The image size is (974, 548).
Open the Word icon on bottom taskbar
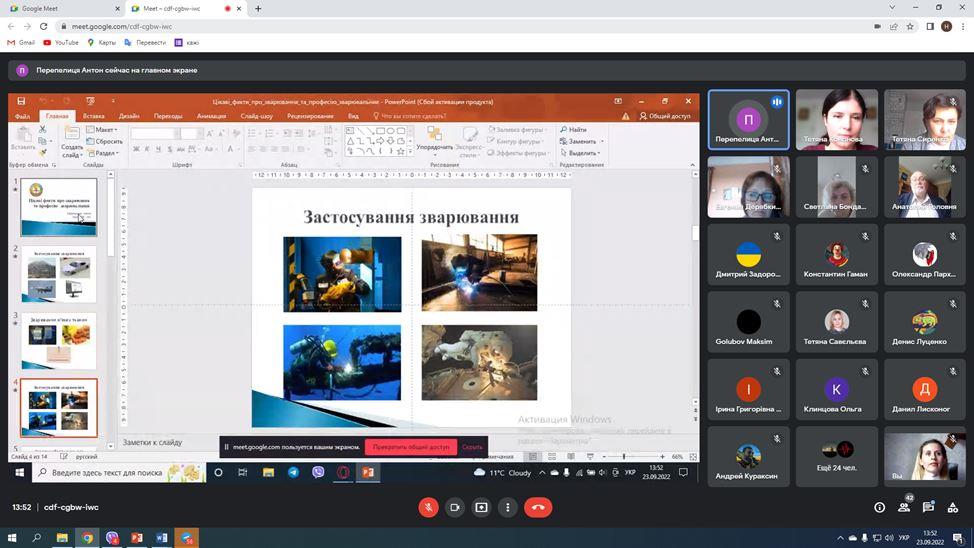point(162,537)
